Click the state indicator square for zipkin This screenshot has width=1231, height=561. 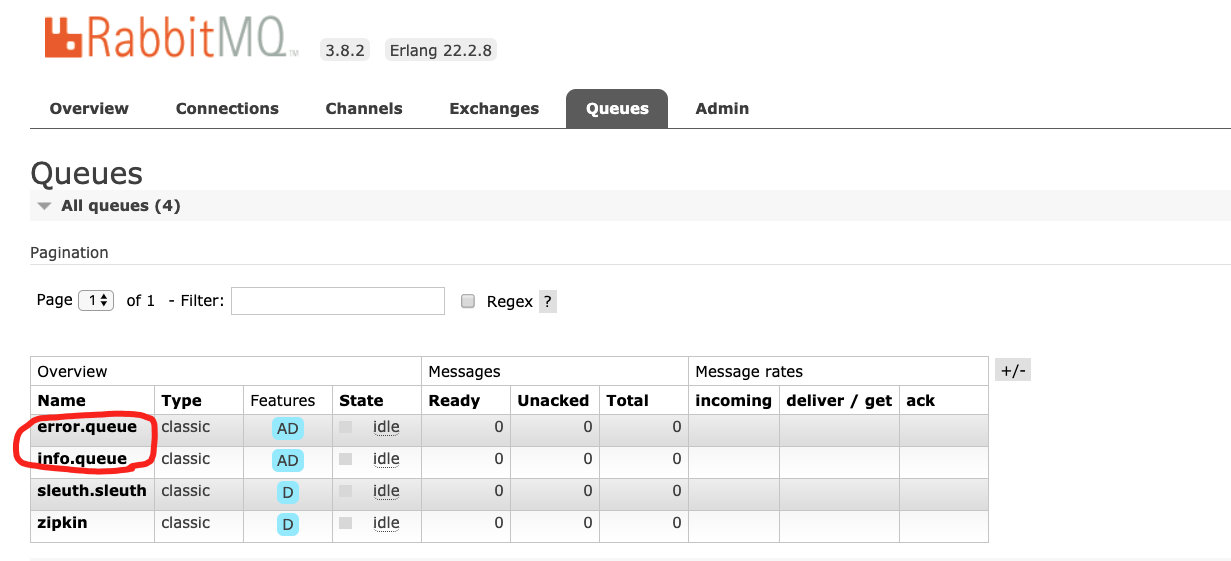coord(345,523)
